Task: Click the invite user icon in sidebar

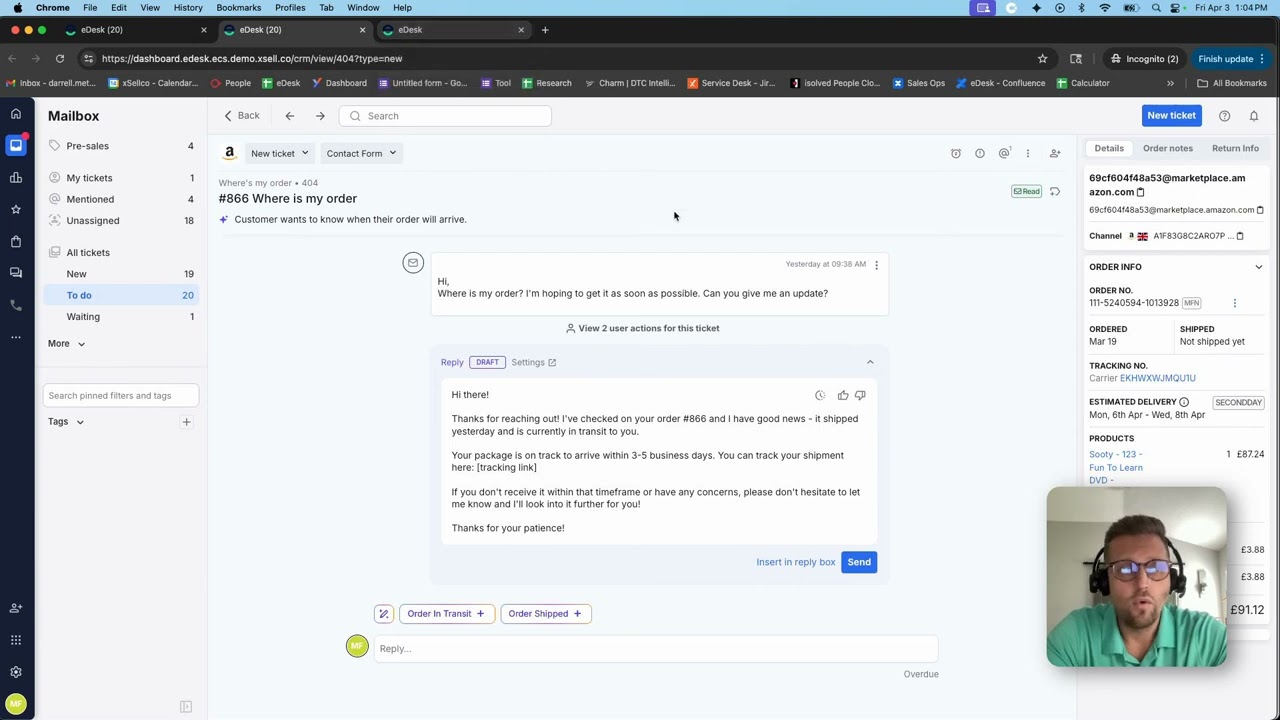Action: pos(15,608)
